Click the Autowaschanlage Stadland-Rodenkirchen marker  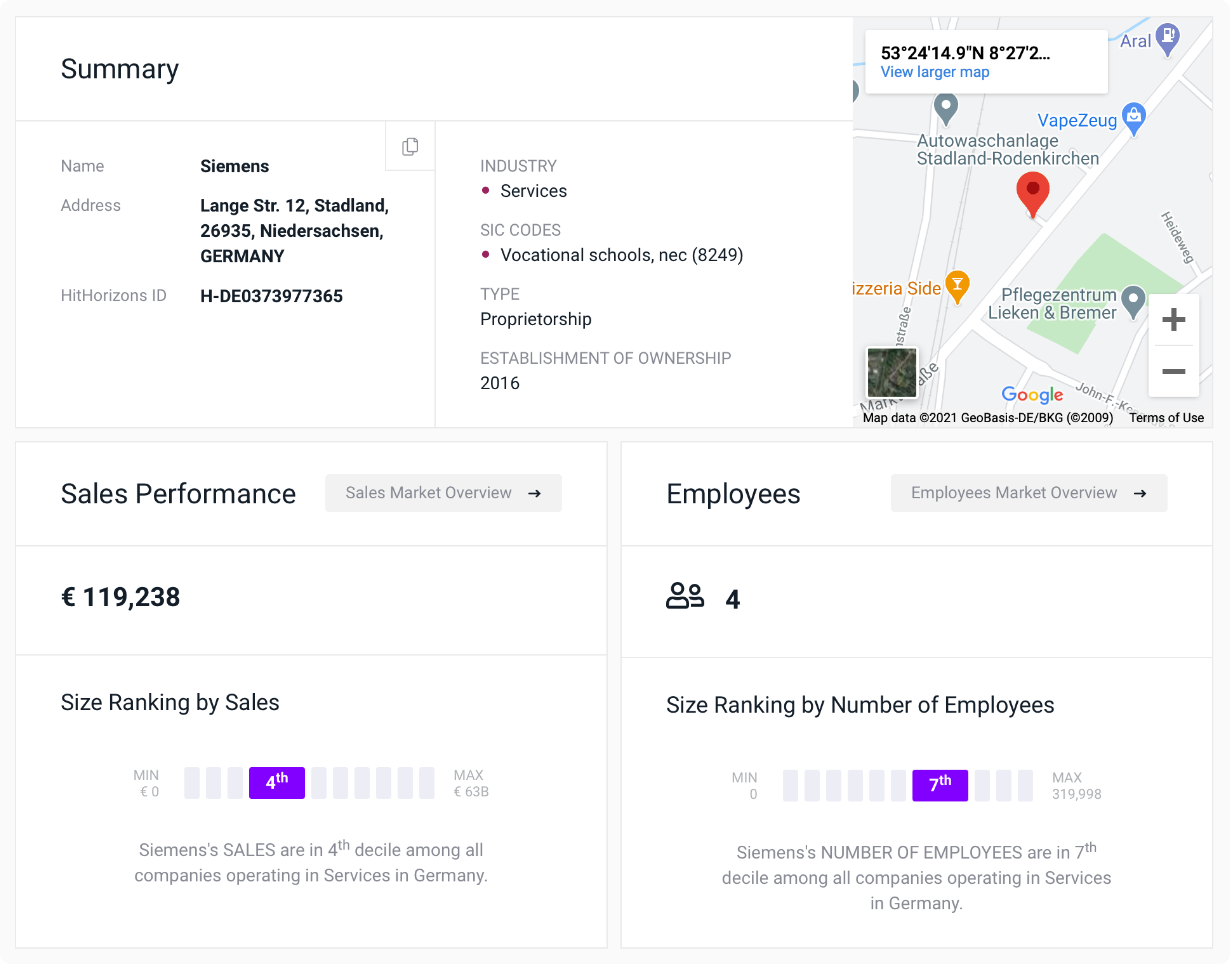pos(946,106)
